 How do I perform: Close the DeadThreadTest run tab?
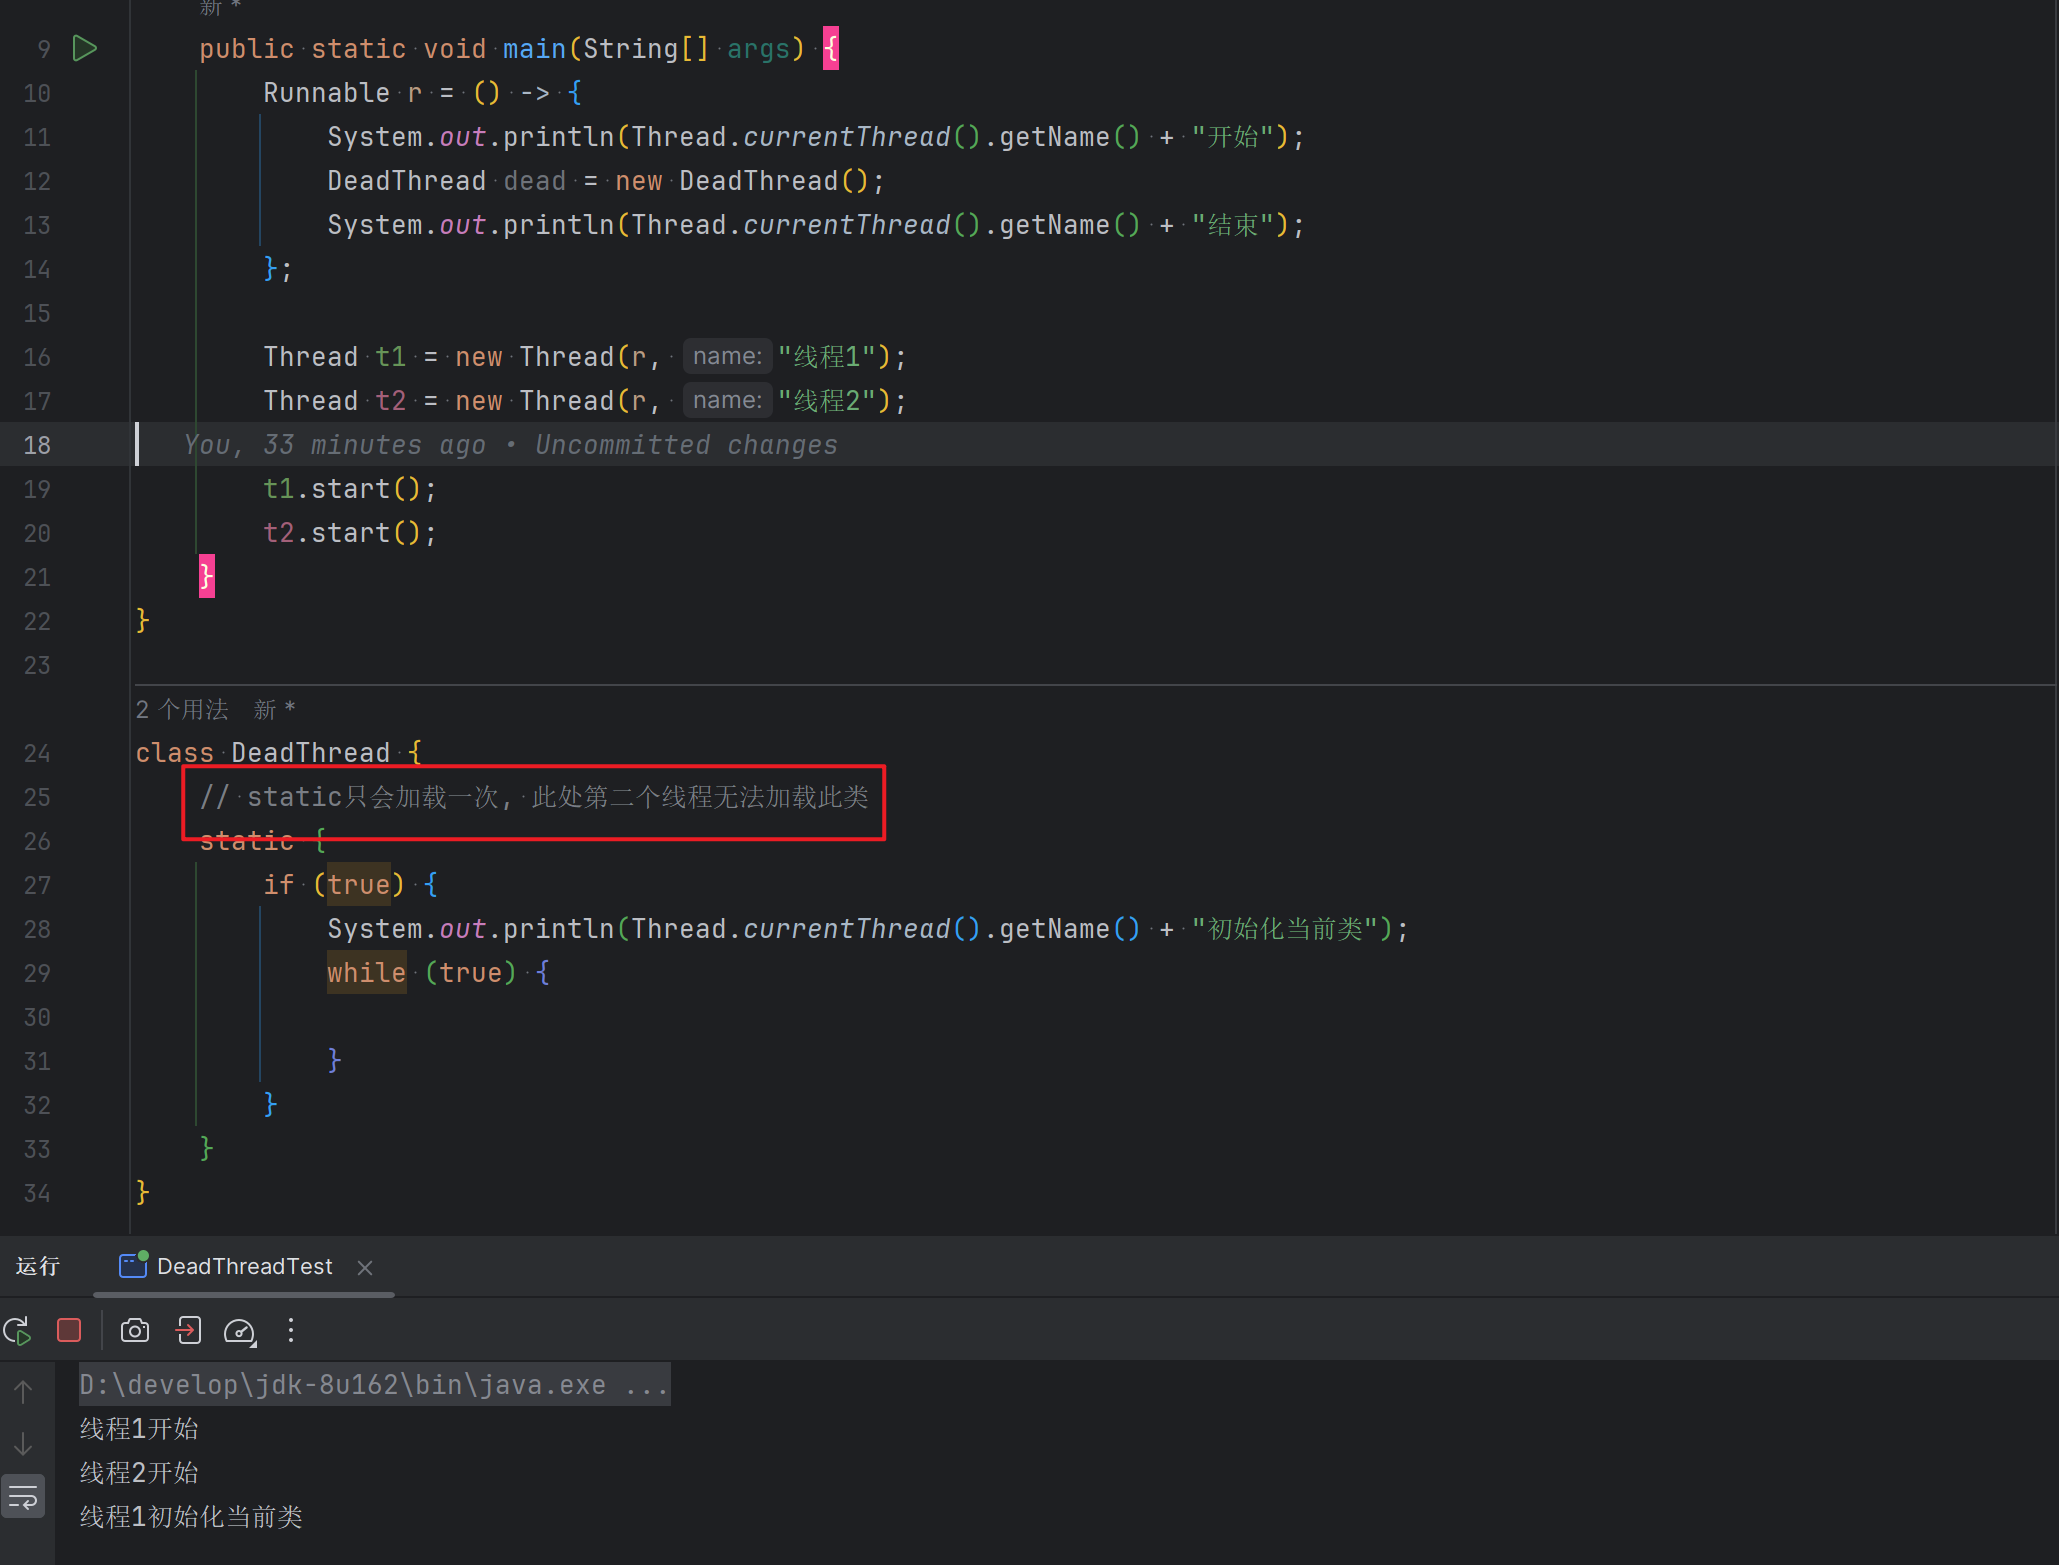click(365, 1268)
